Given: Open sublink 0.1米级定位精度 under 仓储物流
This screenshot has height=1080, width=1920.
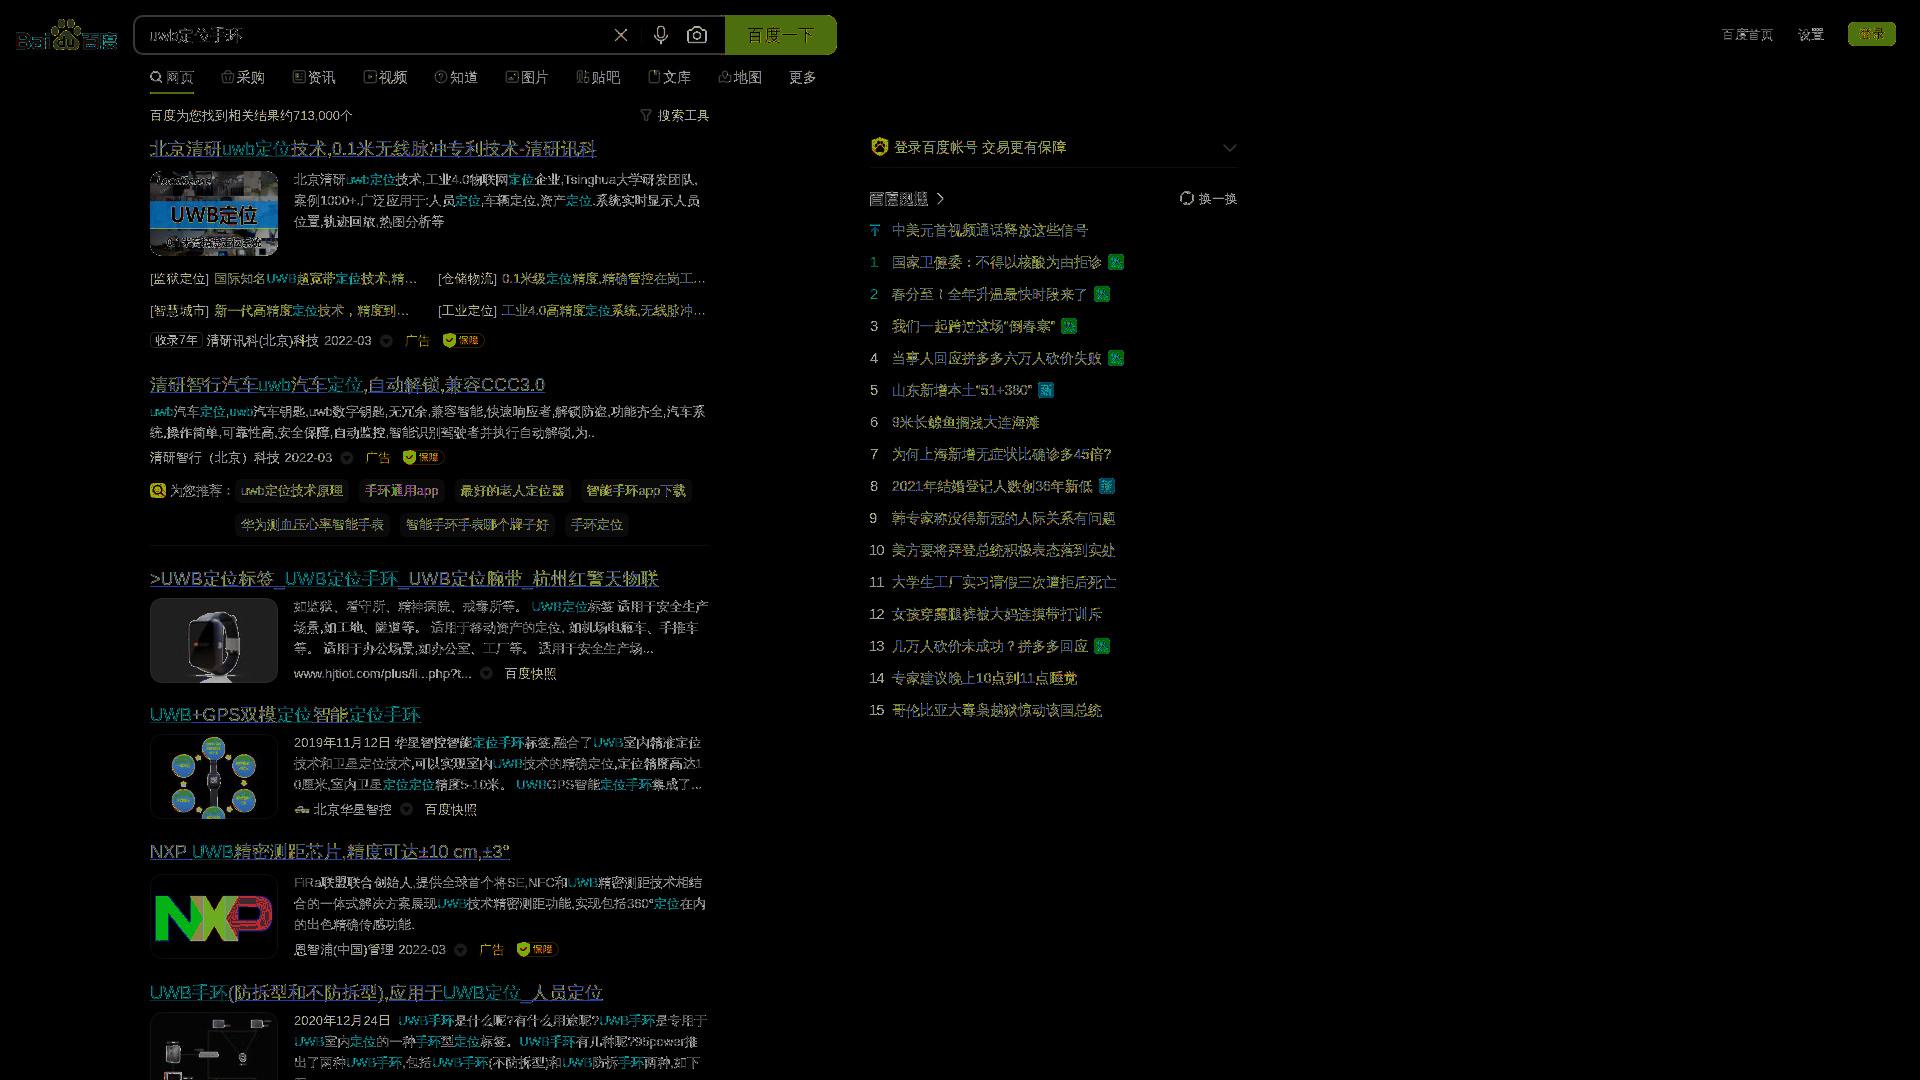Looking at the screenshot, I should [x=603, y=279].
